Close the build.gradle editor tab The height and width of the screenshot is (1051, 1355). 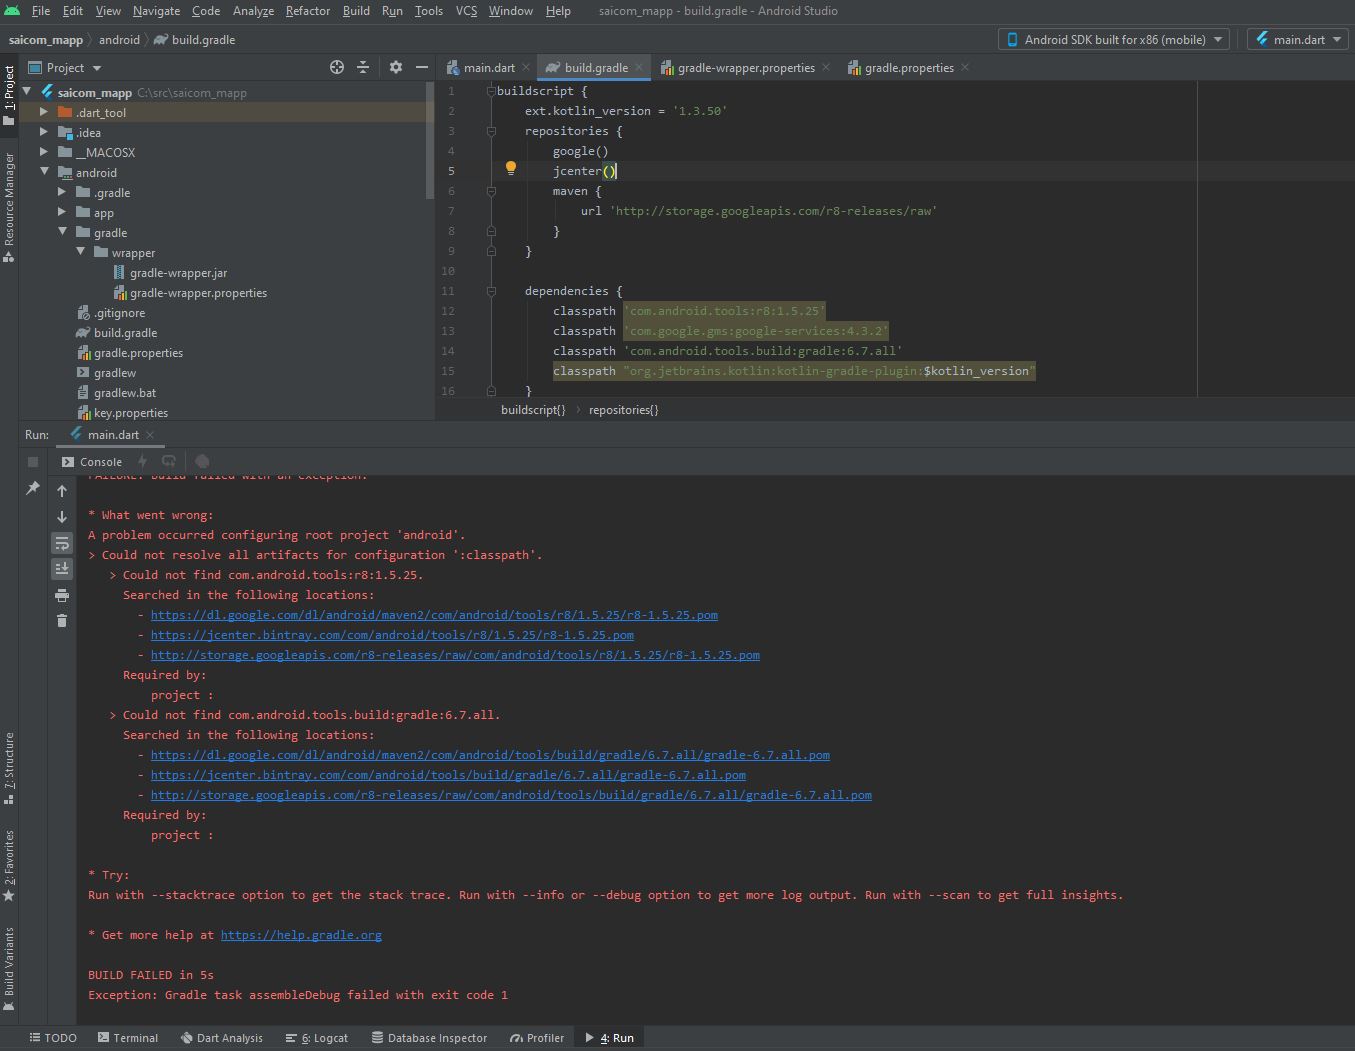639,68
